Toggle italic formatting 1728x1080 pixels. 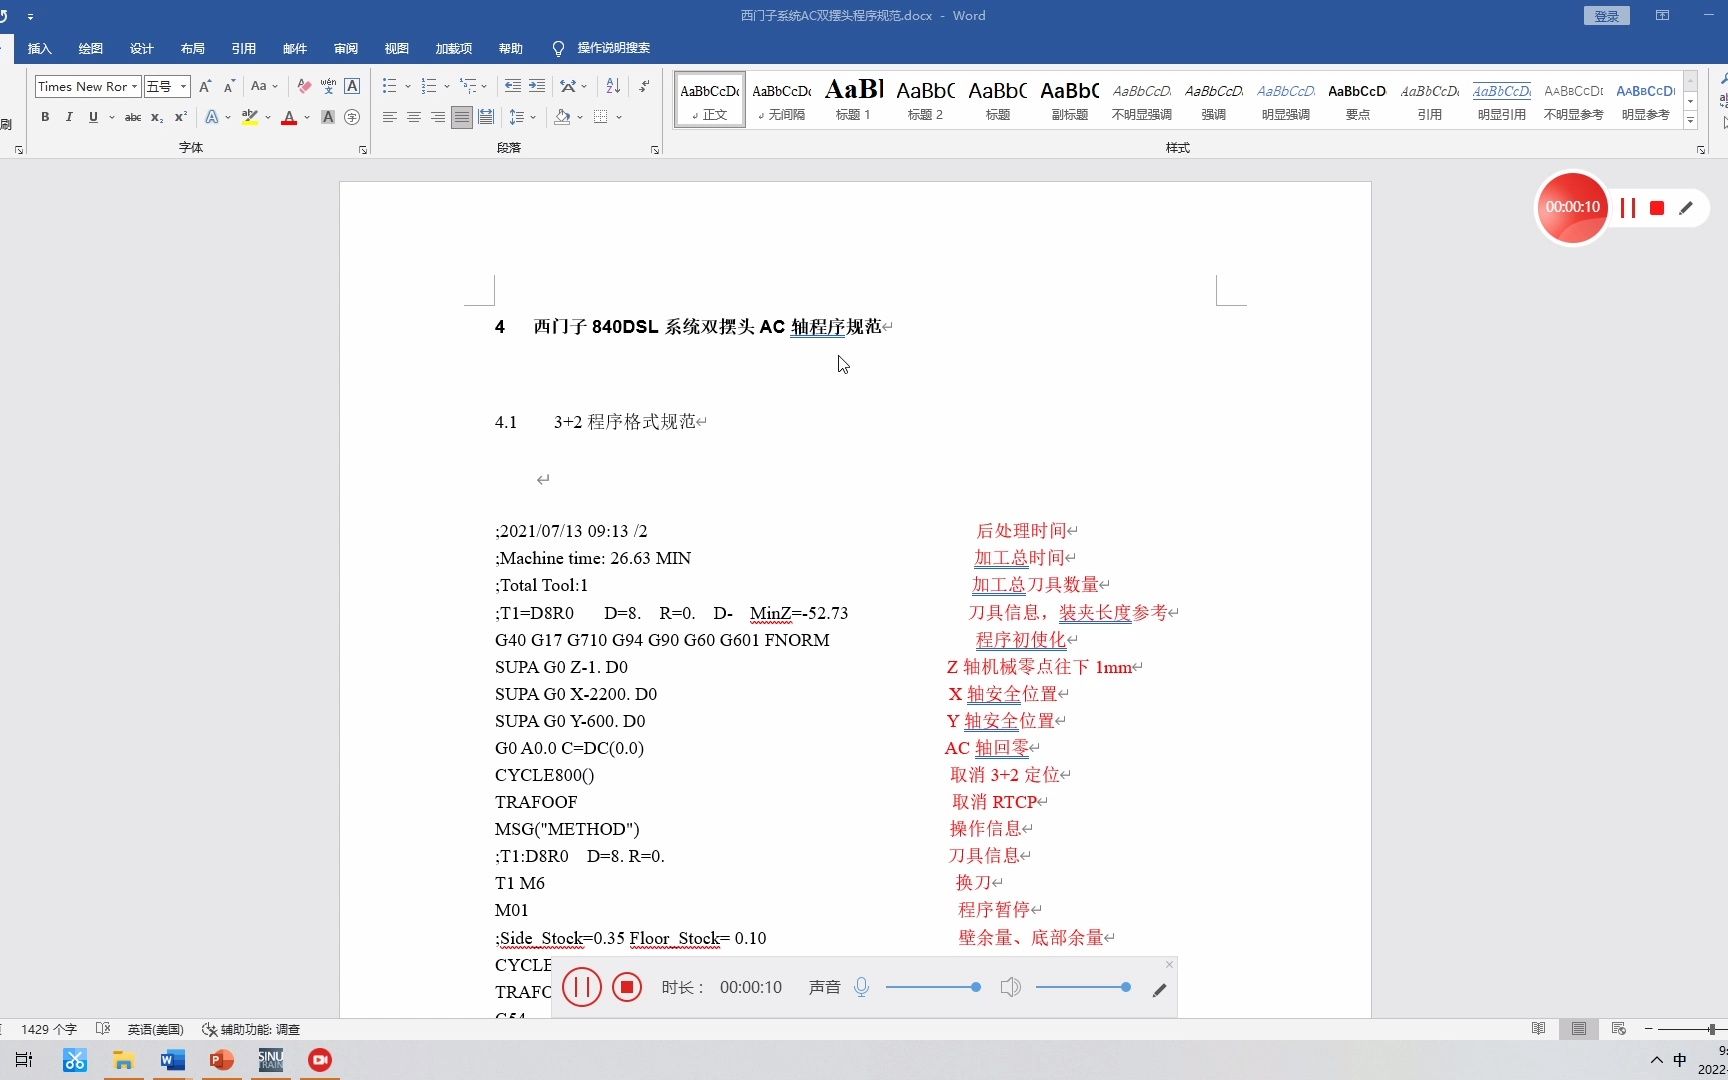(68, 117)
